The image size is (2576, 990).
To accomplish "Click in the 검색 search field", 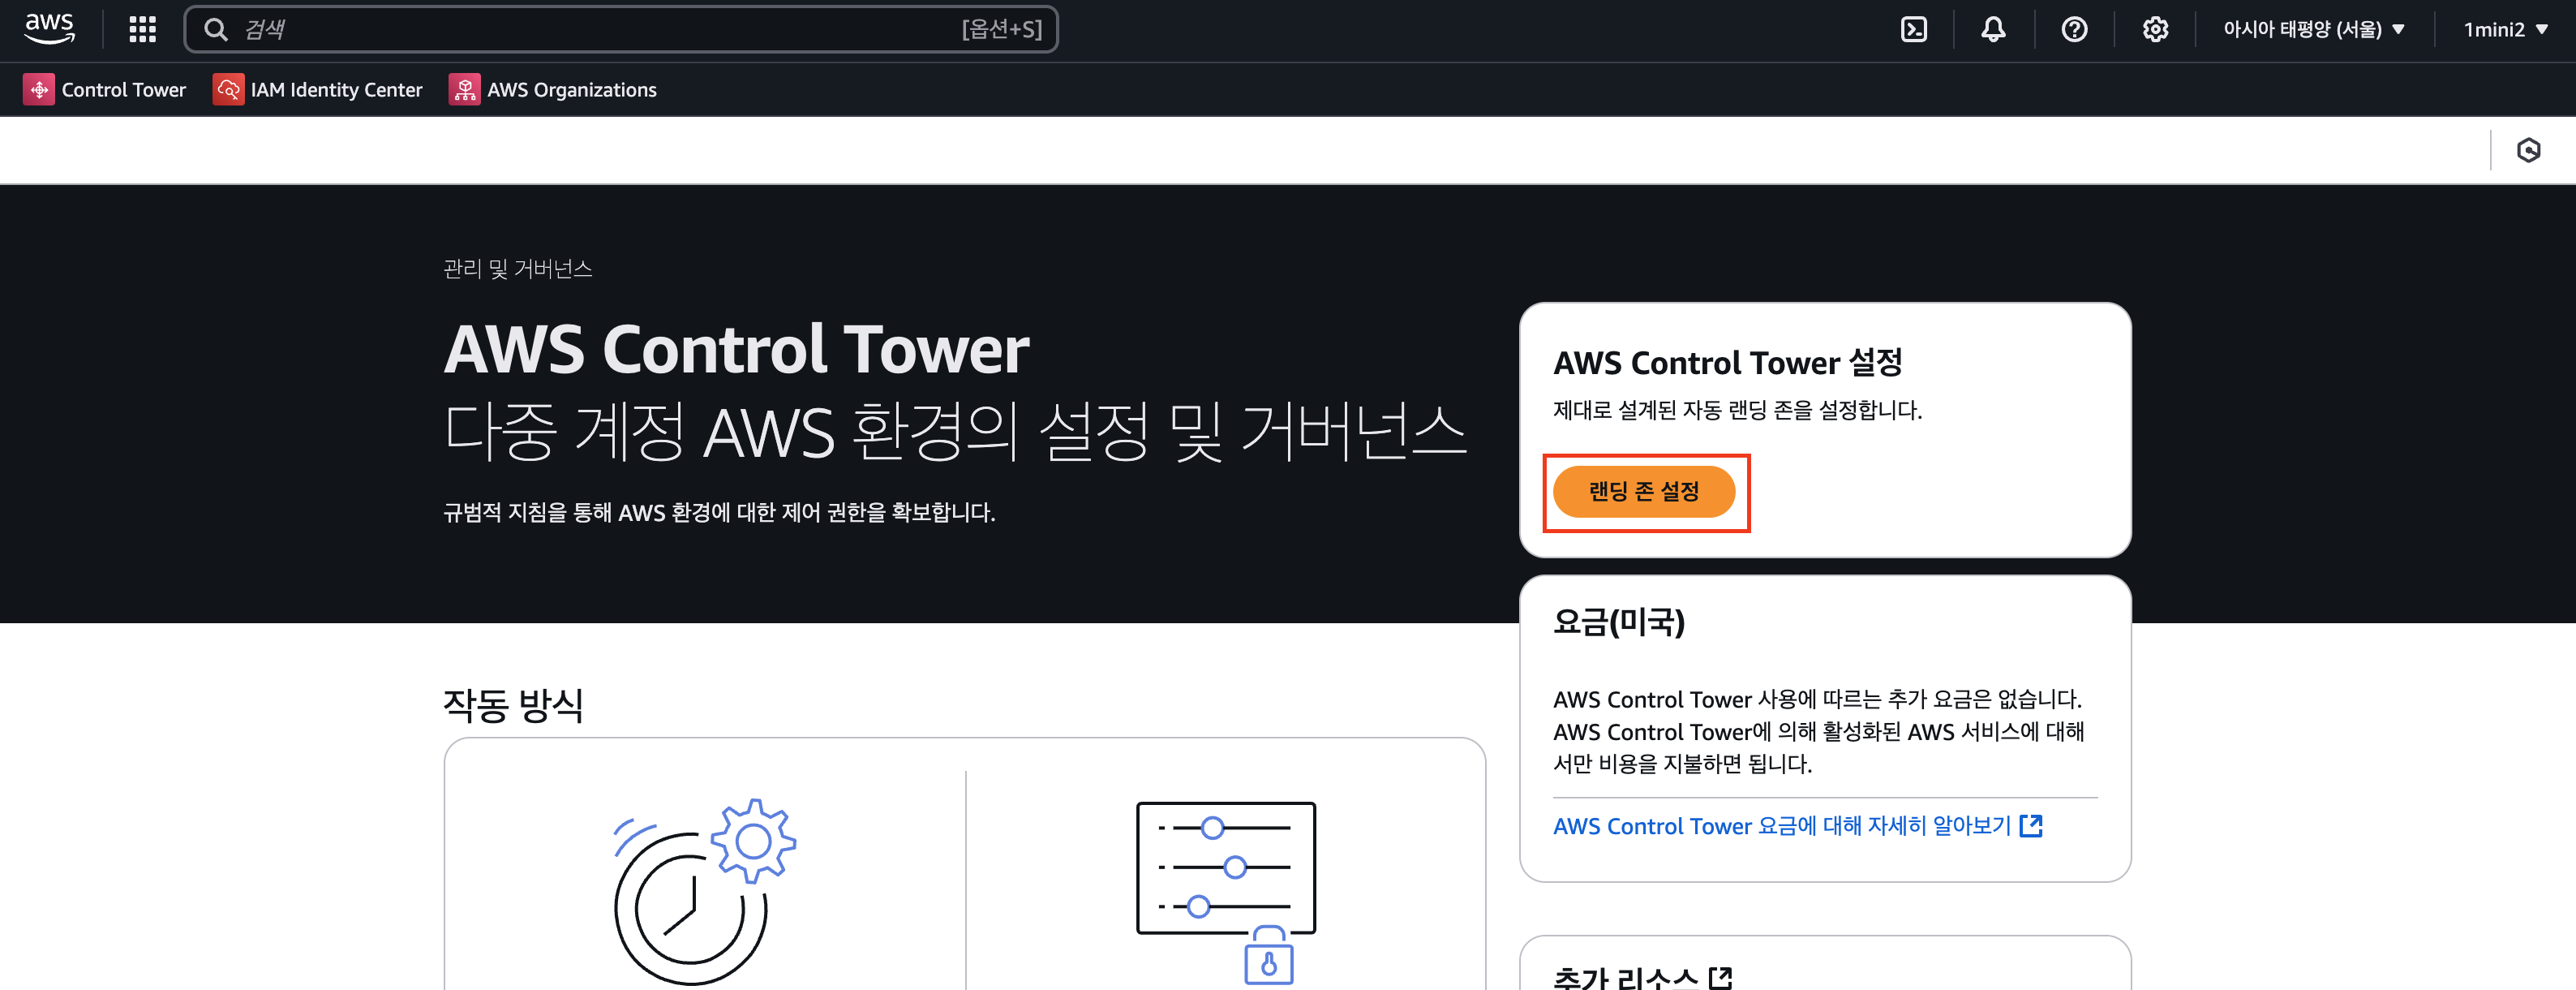I will coord(600,29).
